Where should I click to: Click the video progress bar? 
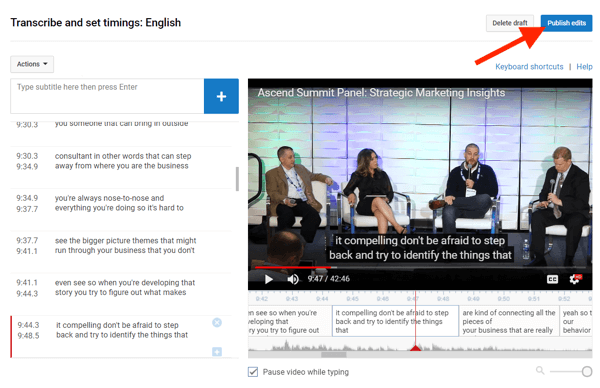click(420, 267)
